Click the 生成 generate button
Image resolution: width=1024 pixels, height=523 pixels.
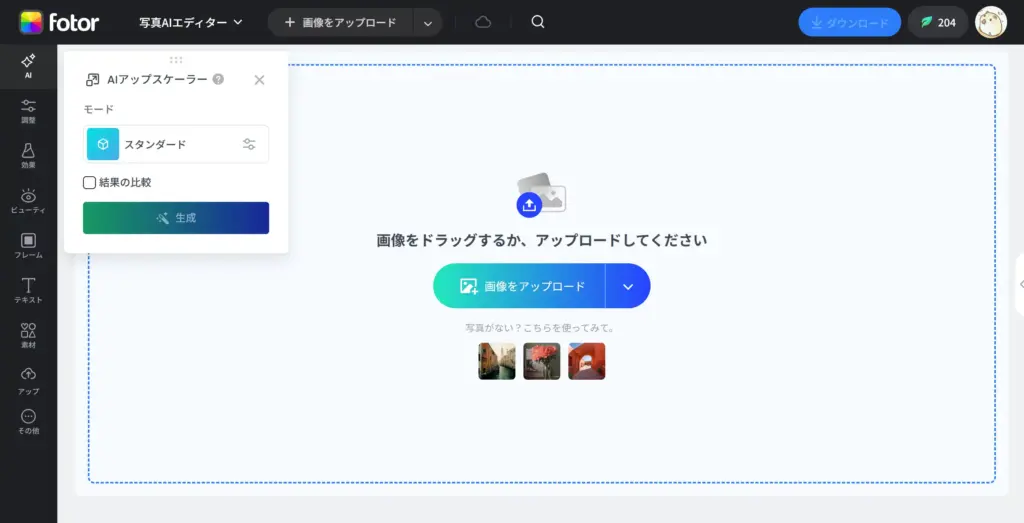pyautogui.click(x=176, y=218)
